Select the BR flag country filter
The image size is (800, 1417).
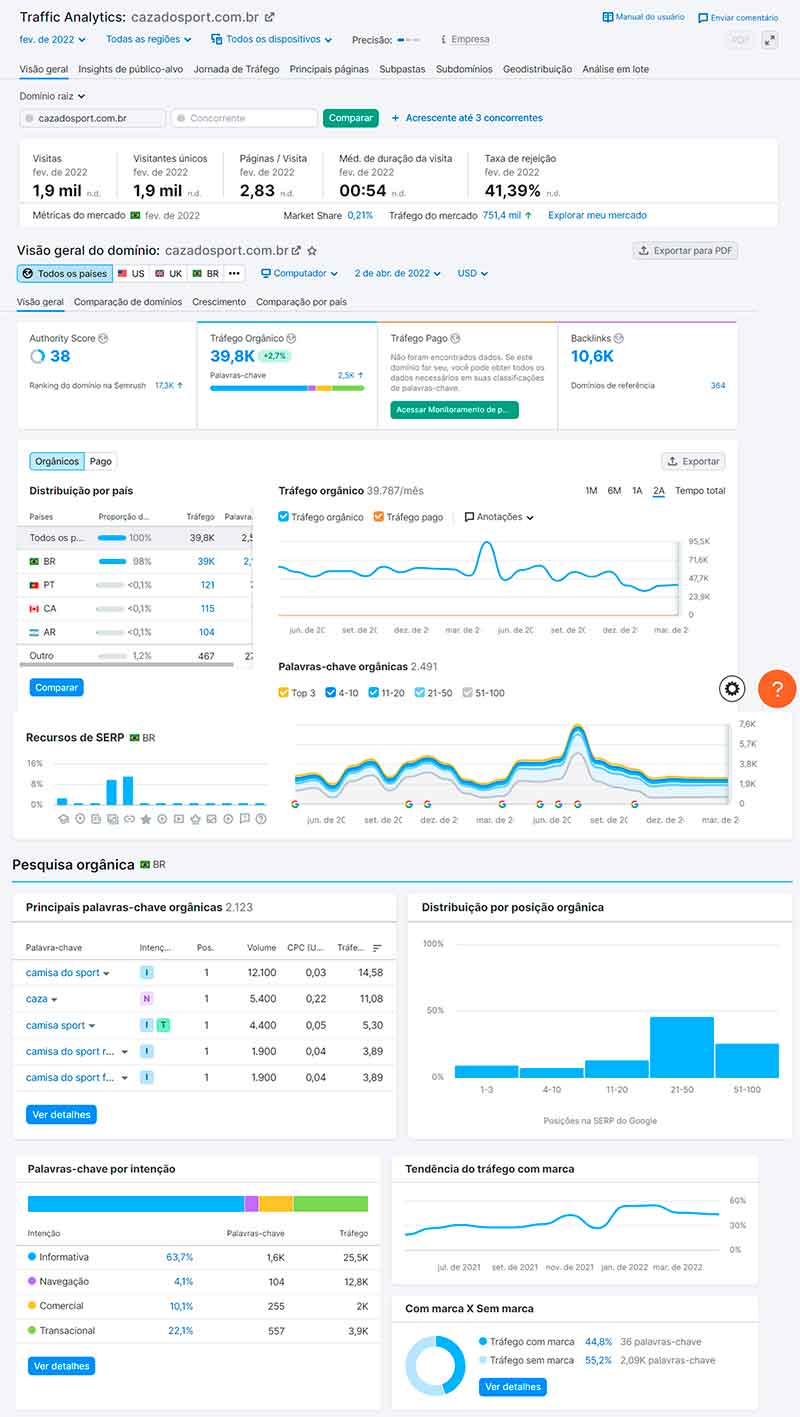(205, 274)
